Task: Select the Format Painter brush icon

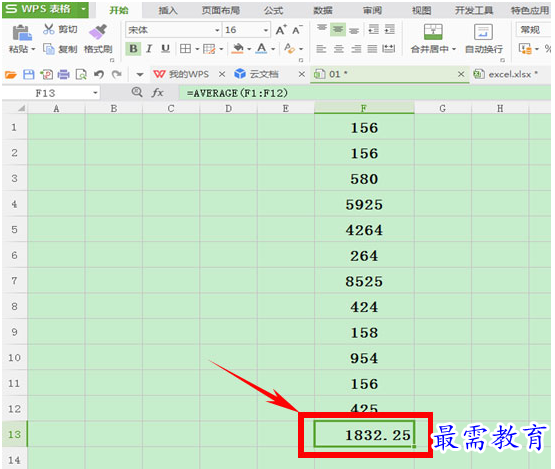Action: [x=98, y=32]
